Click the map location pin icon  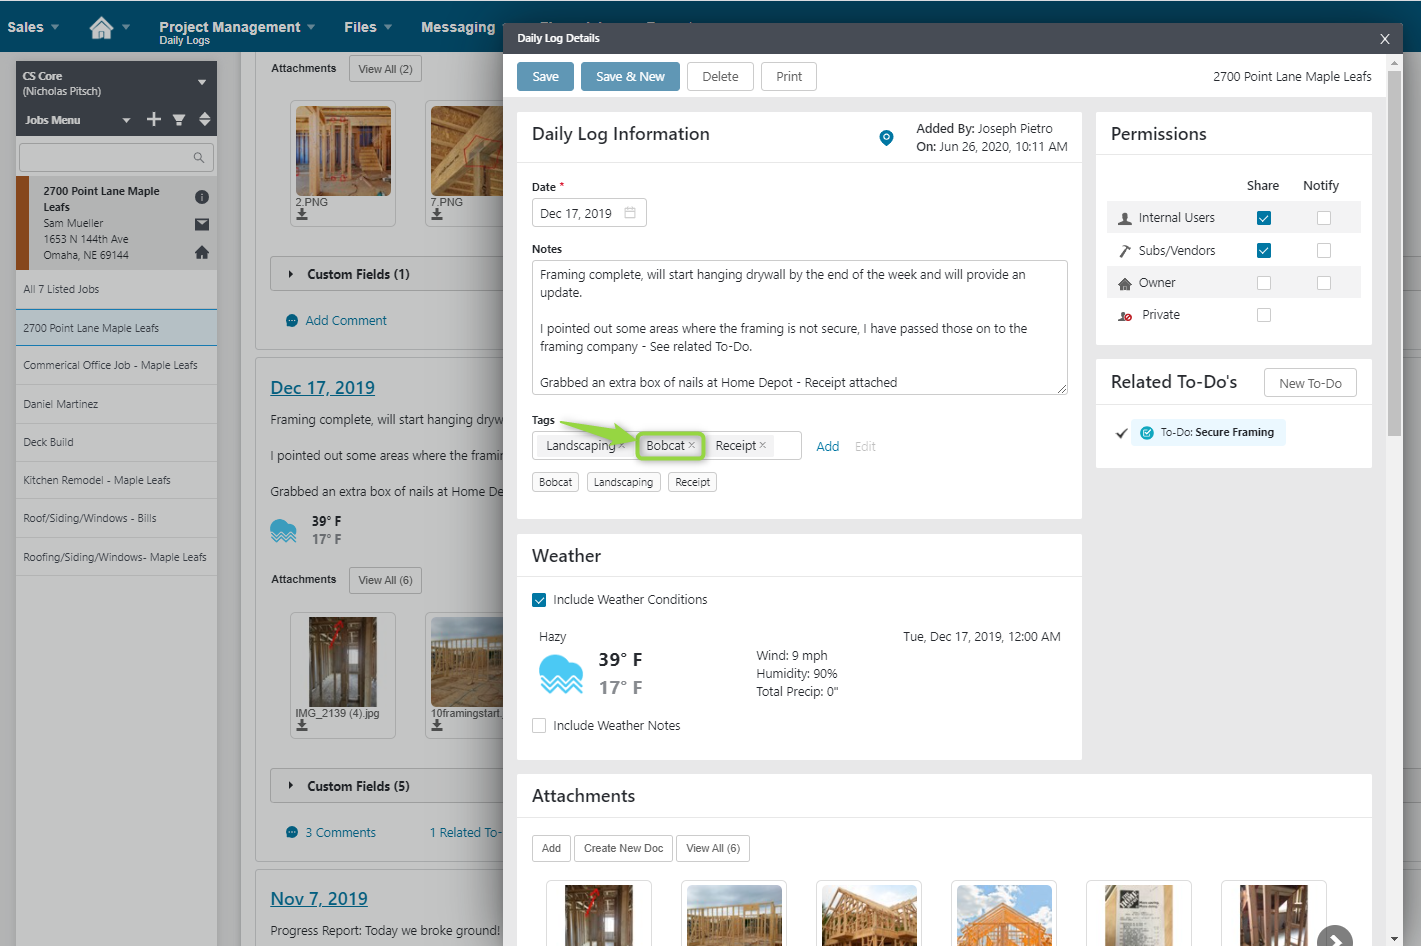tap(886, 138)
